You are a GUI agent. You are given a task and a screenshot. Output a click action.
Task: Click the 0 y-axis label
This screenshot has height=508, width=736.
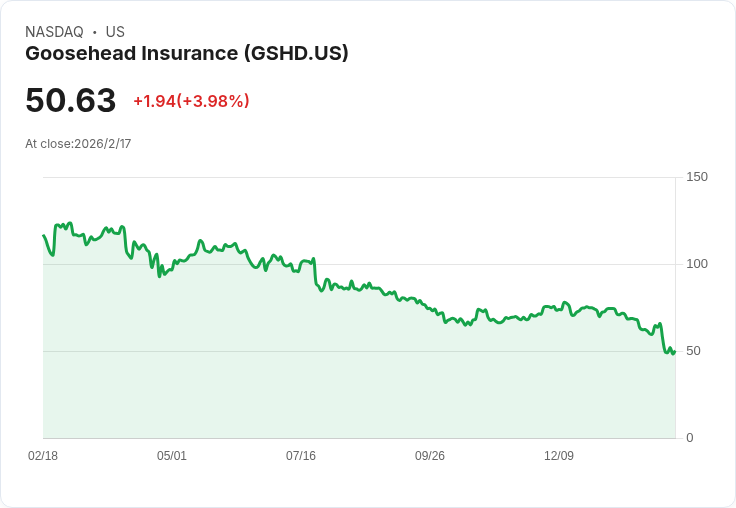[x=690, y=438]
